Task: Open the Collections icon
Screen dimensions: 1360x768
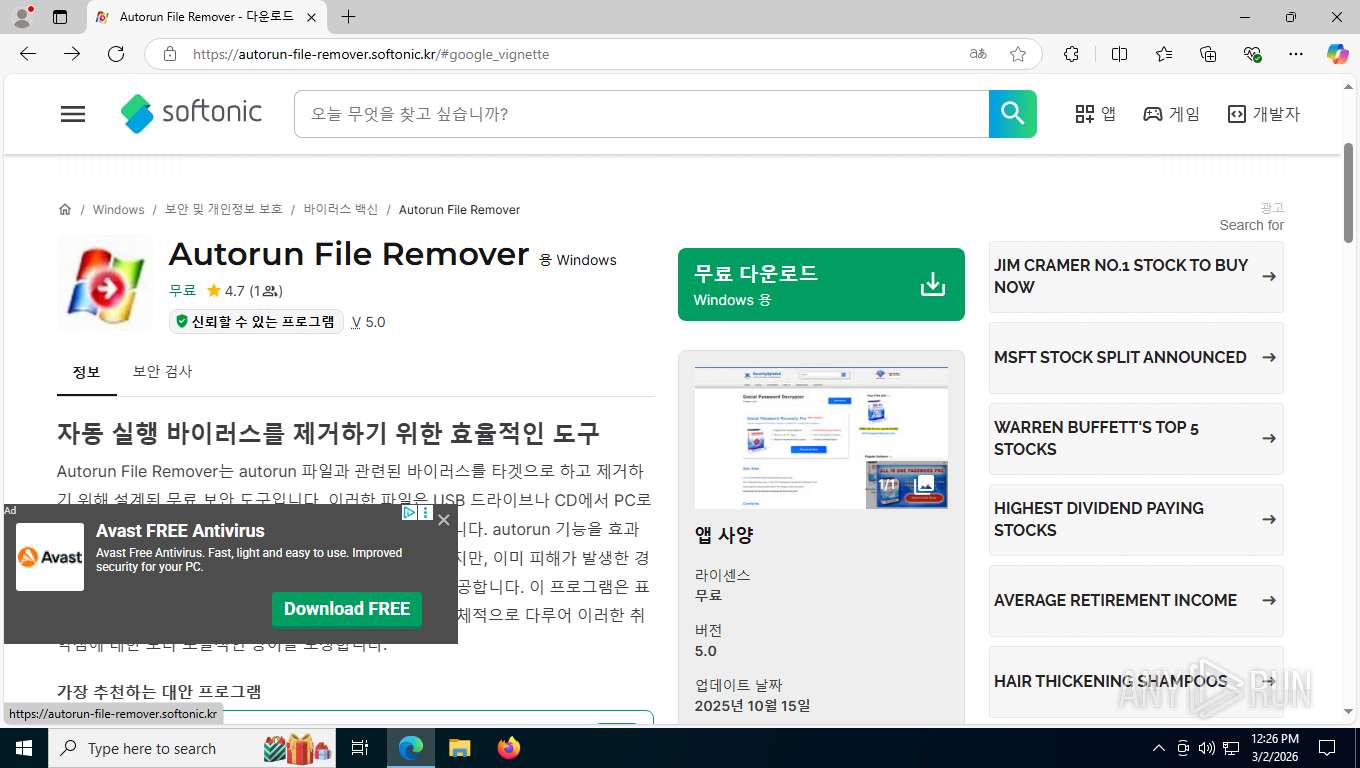Action: 1208,54
